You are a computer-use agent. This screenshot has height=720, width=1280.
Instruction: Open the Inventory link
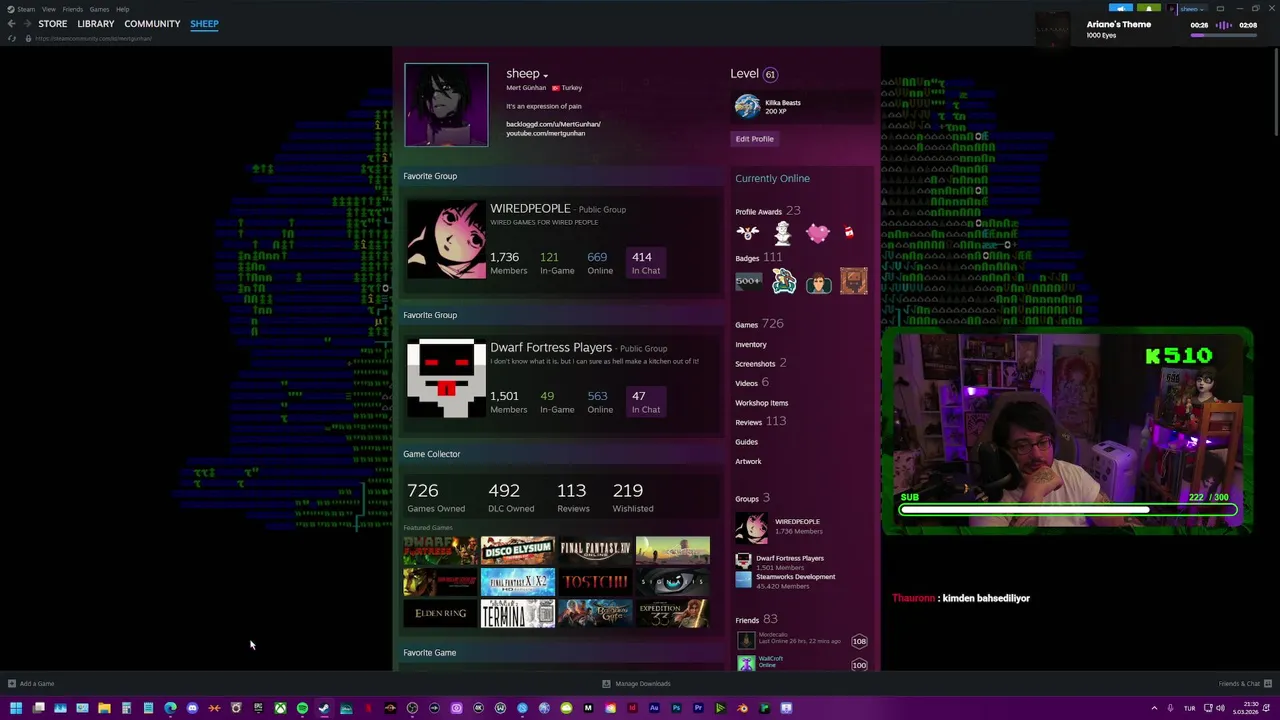(x=751, y=345)
